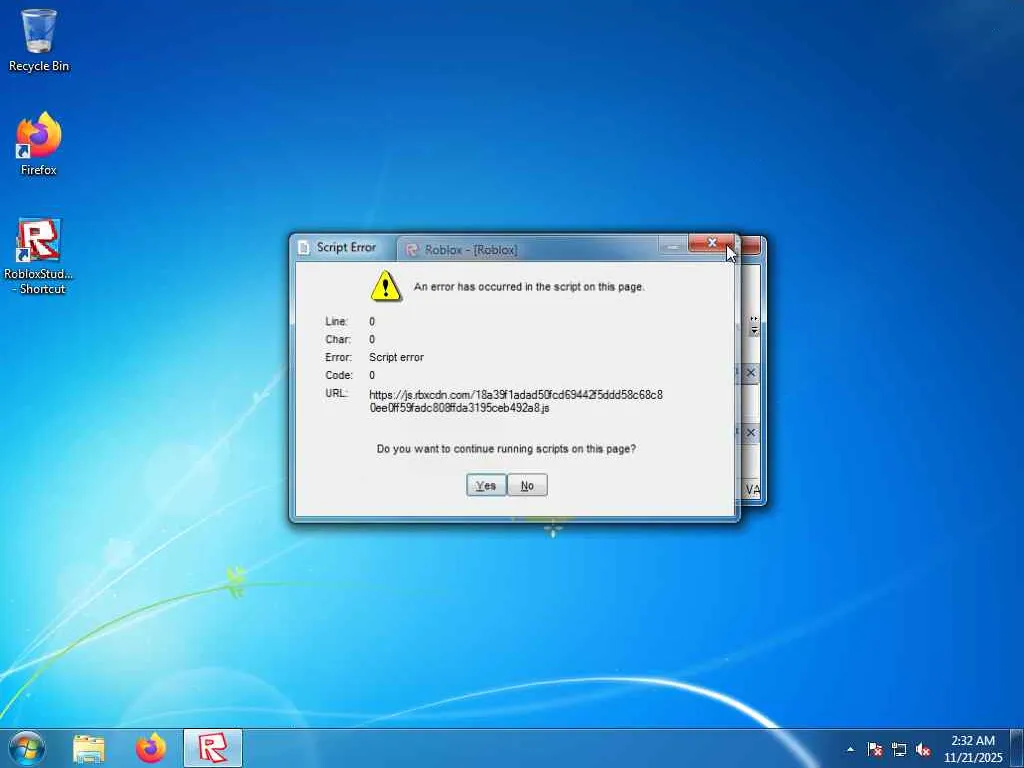Click the yellow warning icon in Script Error dialog
Image resolution: width=1024 pixels, height=768 pixels.
point(385,286)
